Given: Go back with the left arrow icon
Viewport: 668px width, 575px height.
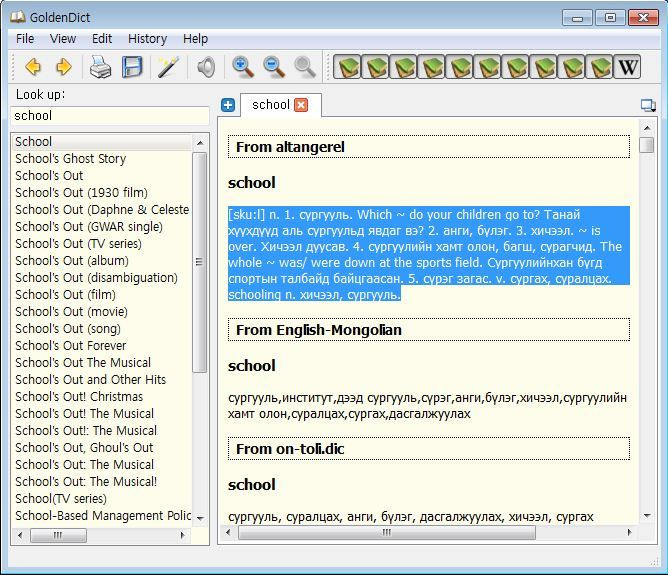Looking at the screenshot, I should point(33,67).
